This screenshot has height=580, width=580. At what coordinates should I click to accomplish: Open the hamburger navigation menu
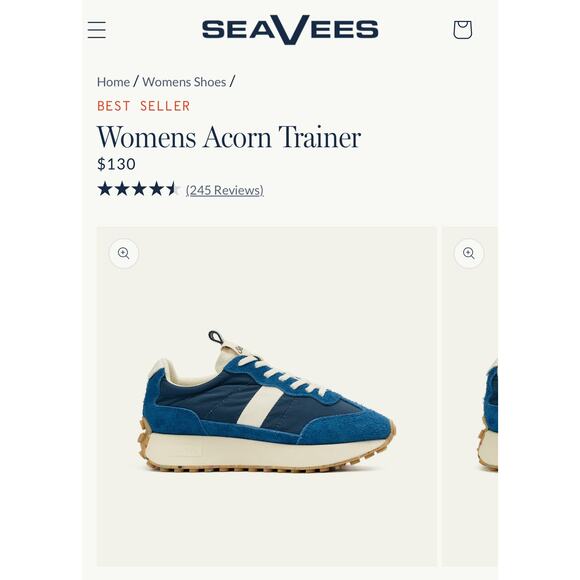click(x=97, y=30)
